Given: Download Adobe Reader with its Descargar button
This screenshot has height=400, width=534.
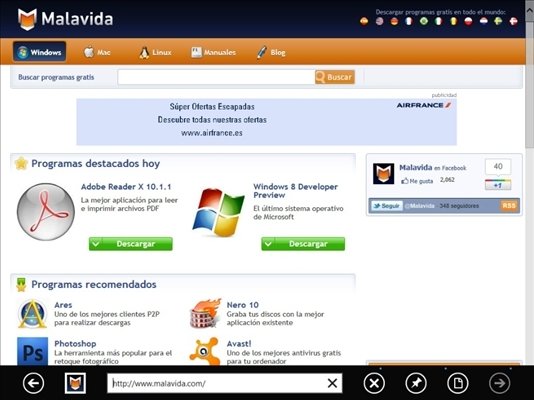Looking at the screenshot, I should point(131,244).
